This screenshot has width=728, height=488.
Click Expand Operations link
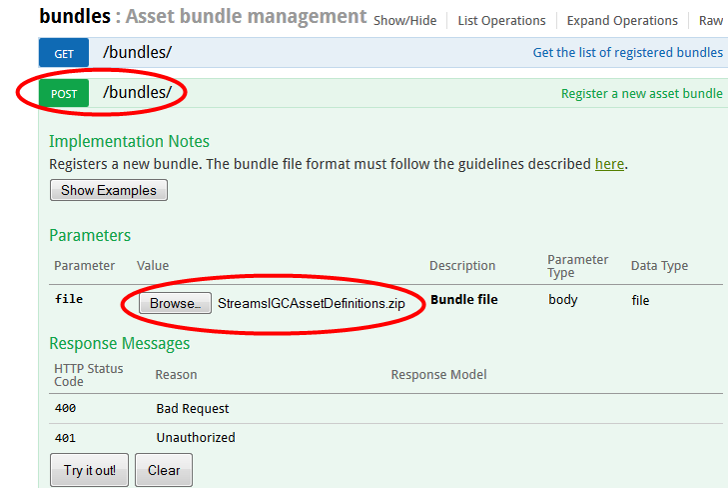(621, 20)
